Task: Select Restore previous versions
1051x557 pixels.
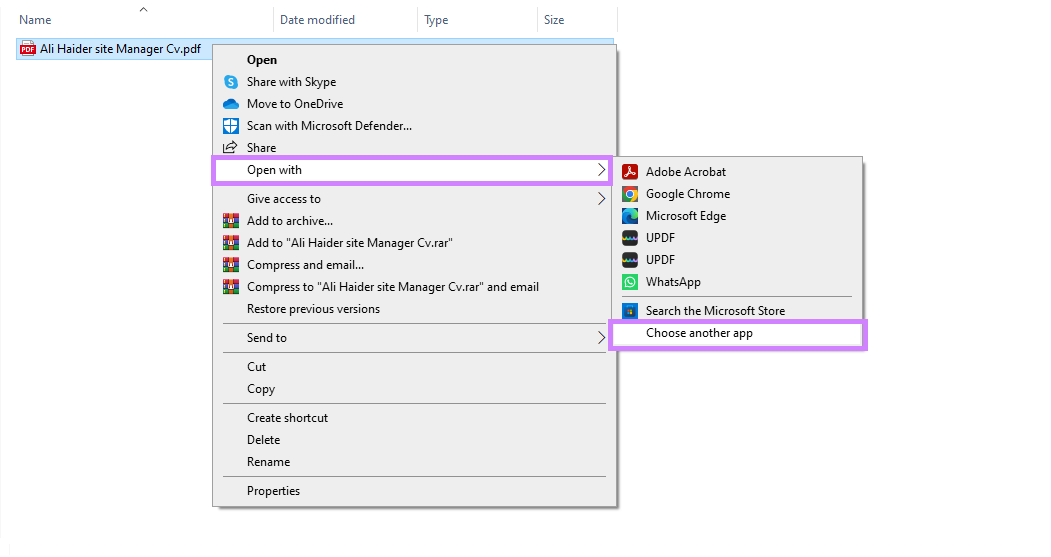Action: coord(313,309)
